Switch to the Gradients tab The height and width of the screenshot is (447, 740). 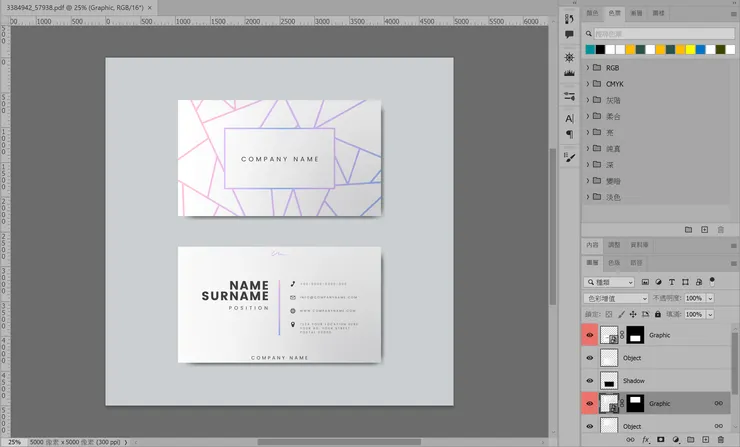coord(637,14)
